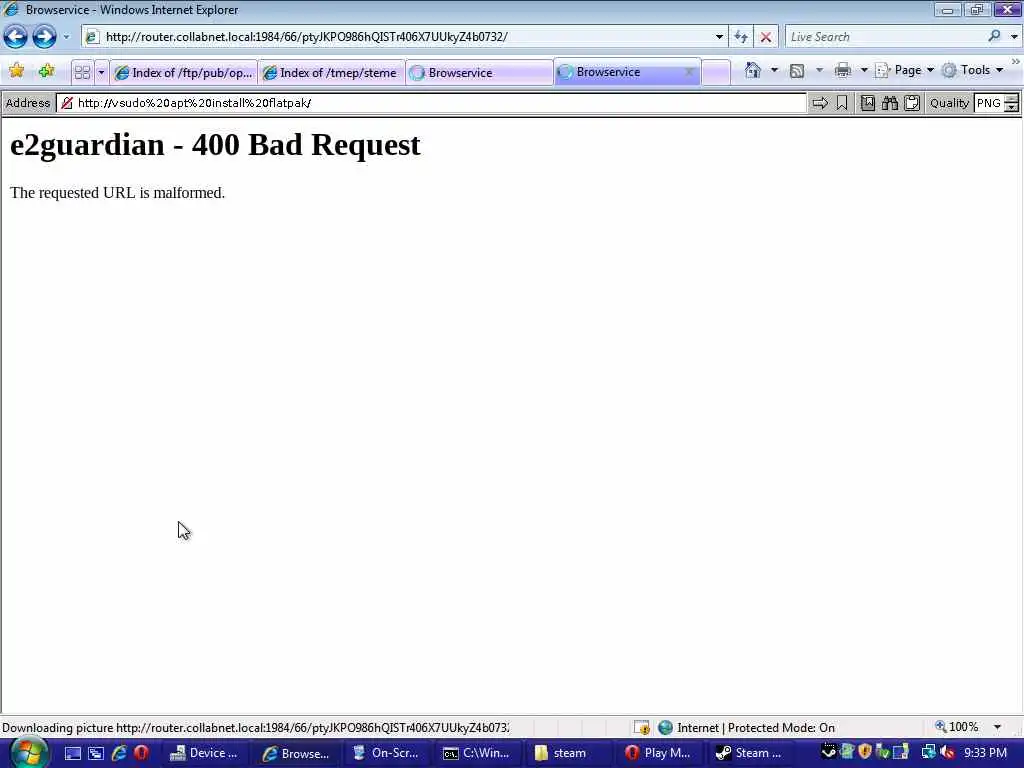Click the Switch Between Windows icon
Viewport: 1024px width, 768px height.
point(95,753)
